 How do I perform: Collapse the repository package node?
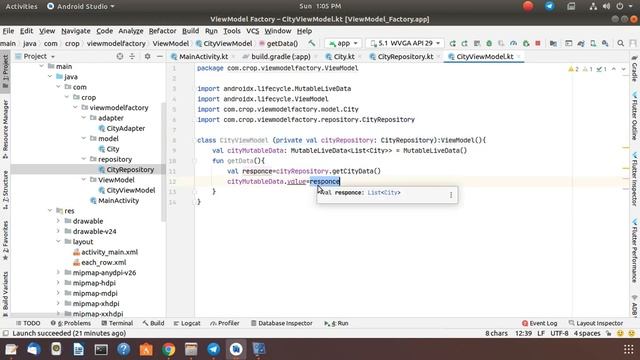click(84, 159)
